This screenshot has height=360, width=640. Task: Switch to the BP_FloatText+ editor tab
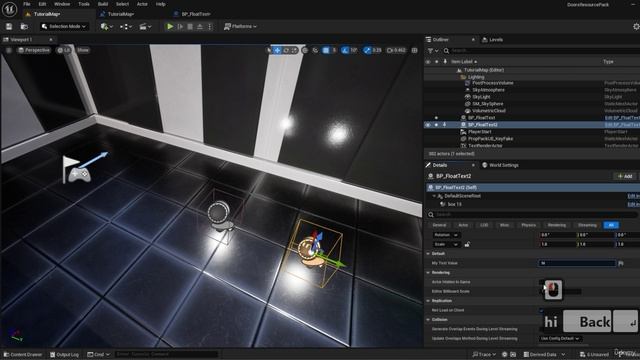point(196,14)
